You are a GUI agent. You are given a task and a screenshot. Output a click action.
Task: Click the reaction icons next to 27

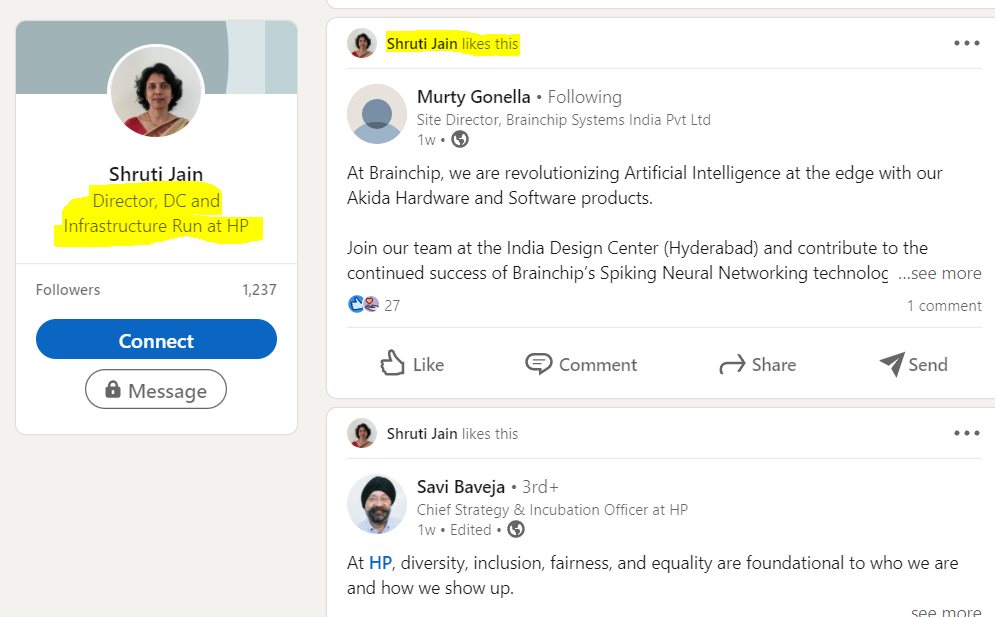[363, 305]
